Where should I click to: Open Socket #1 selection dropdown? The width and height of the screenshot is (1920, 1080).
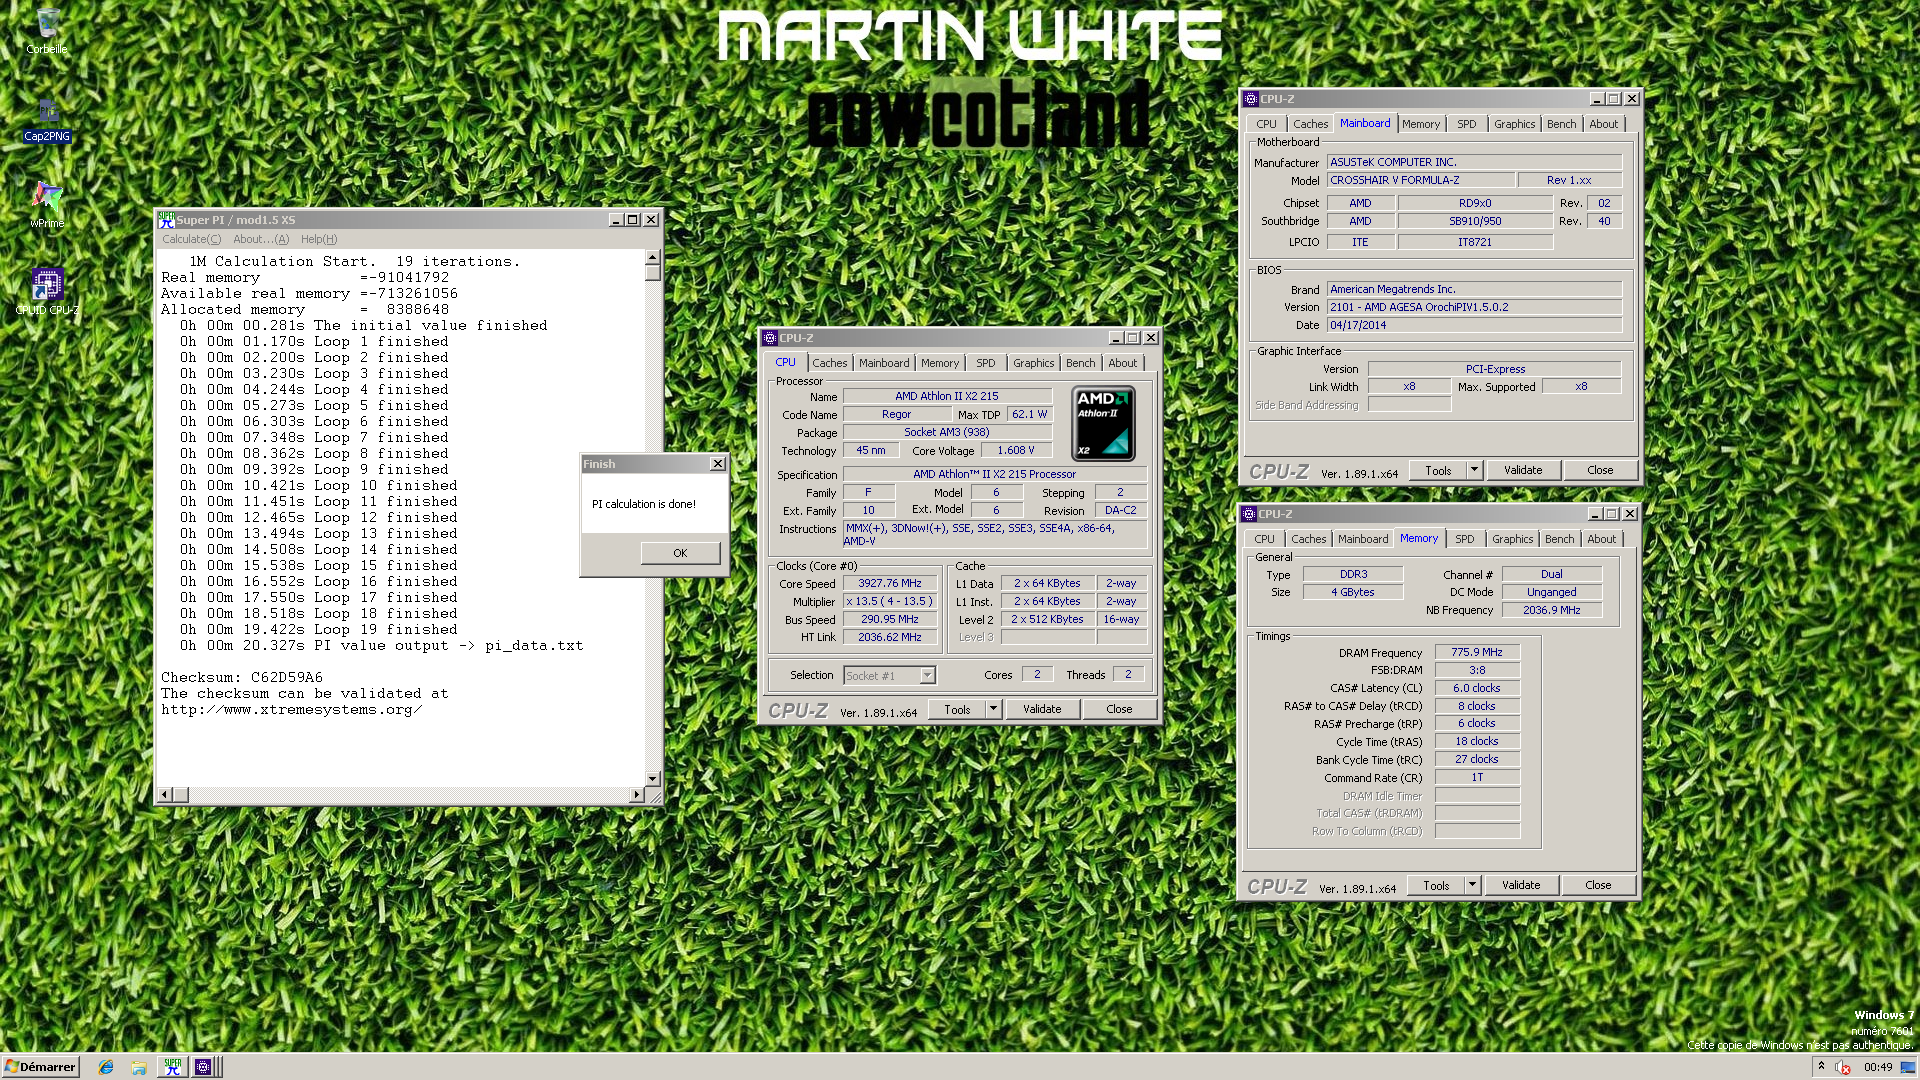point(889,676)
